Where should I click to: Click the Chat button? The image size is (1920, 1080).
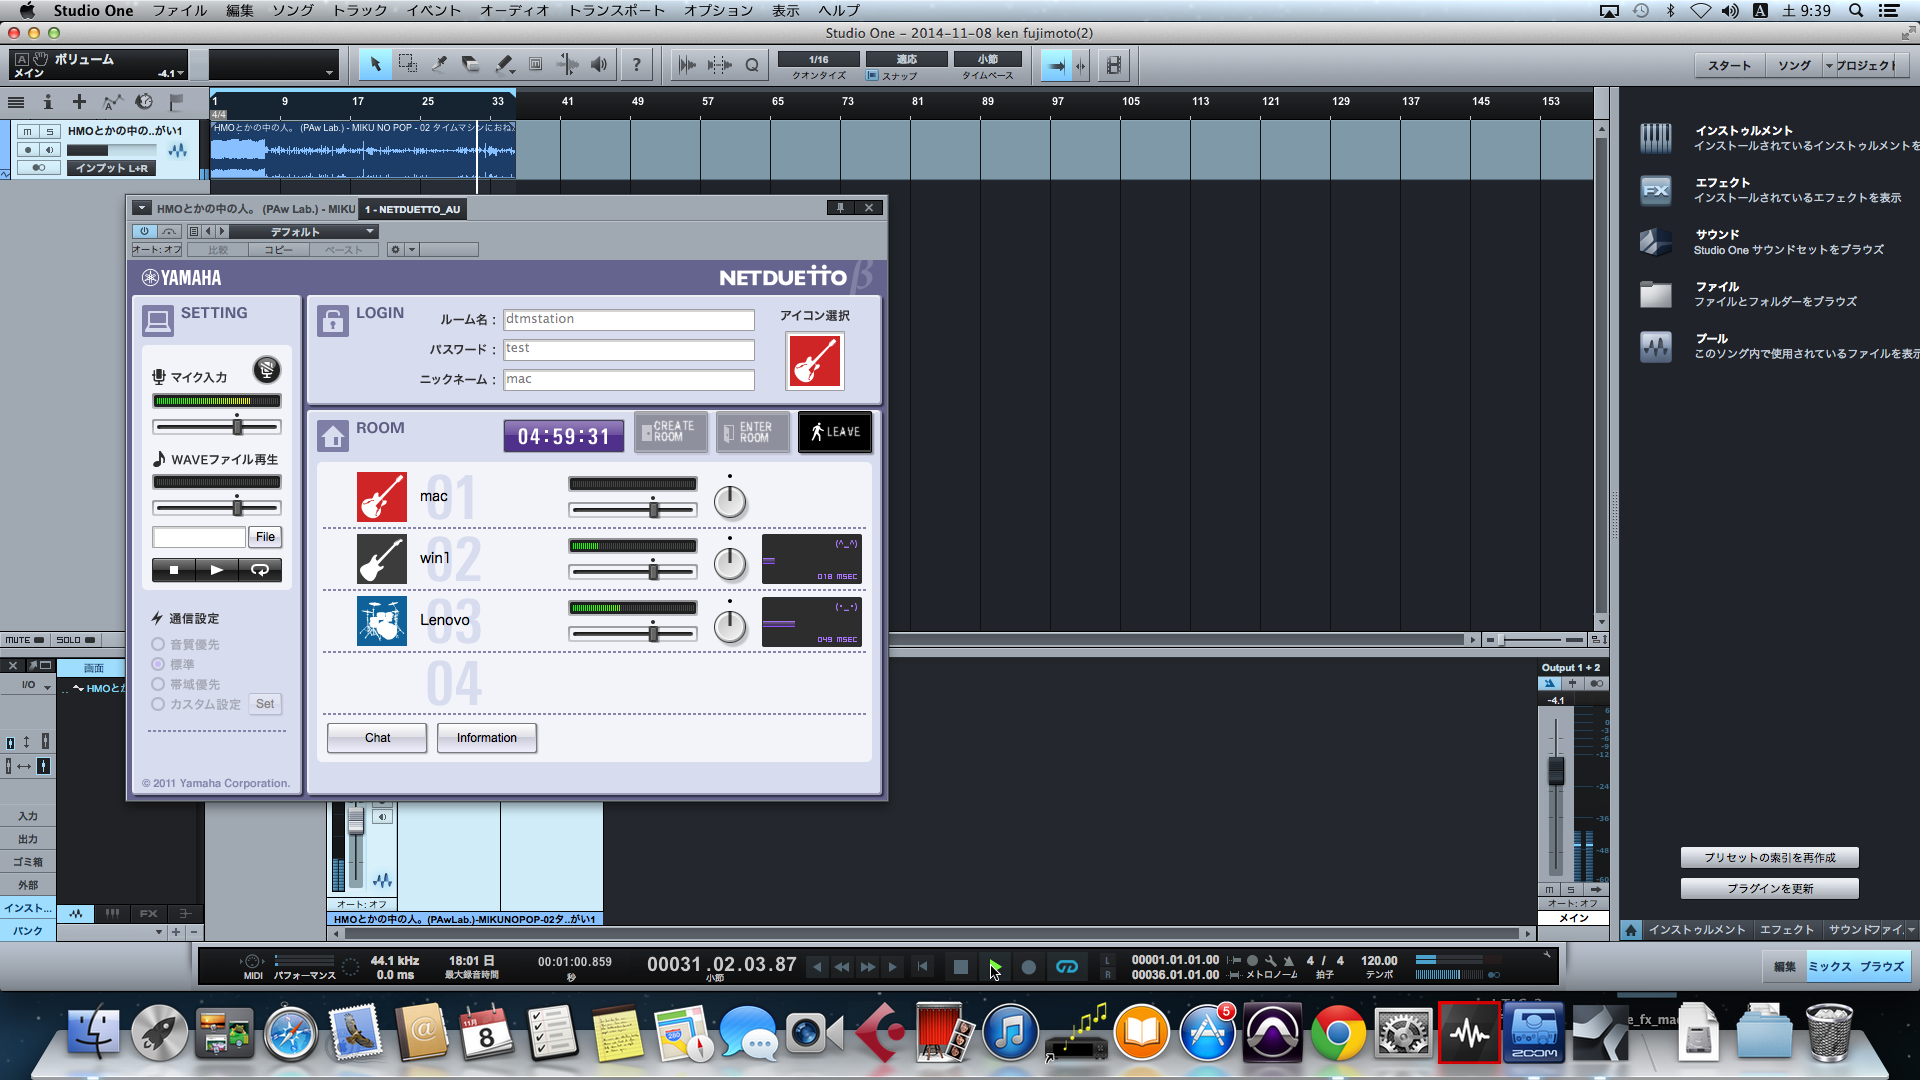[x=377, y=738]
